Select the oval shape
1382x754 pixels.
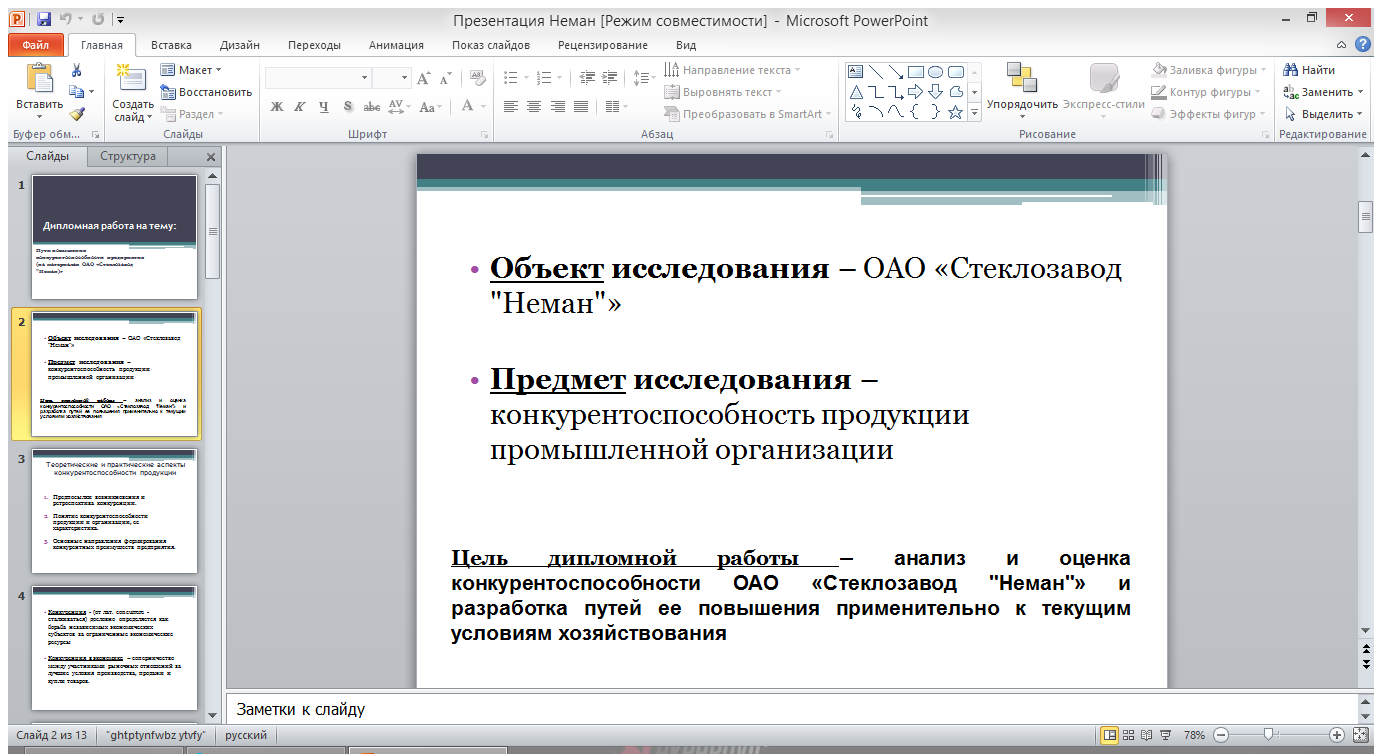point(935,72)
